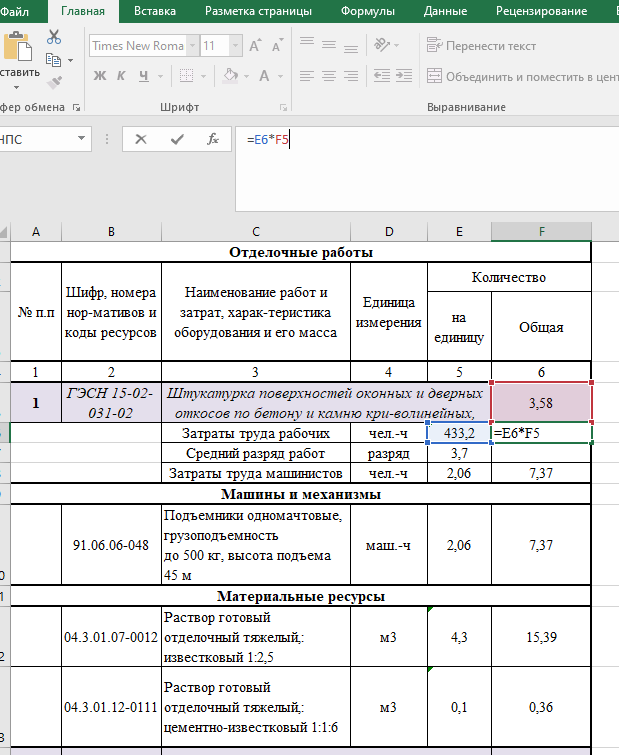Toggle bold Ж formatting
619x755 pixels.
(x=100, y=76)
